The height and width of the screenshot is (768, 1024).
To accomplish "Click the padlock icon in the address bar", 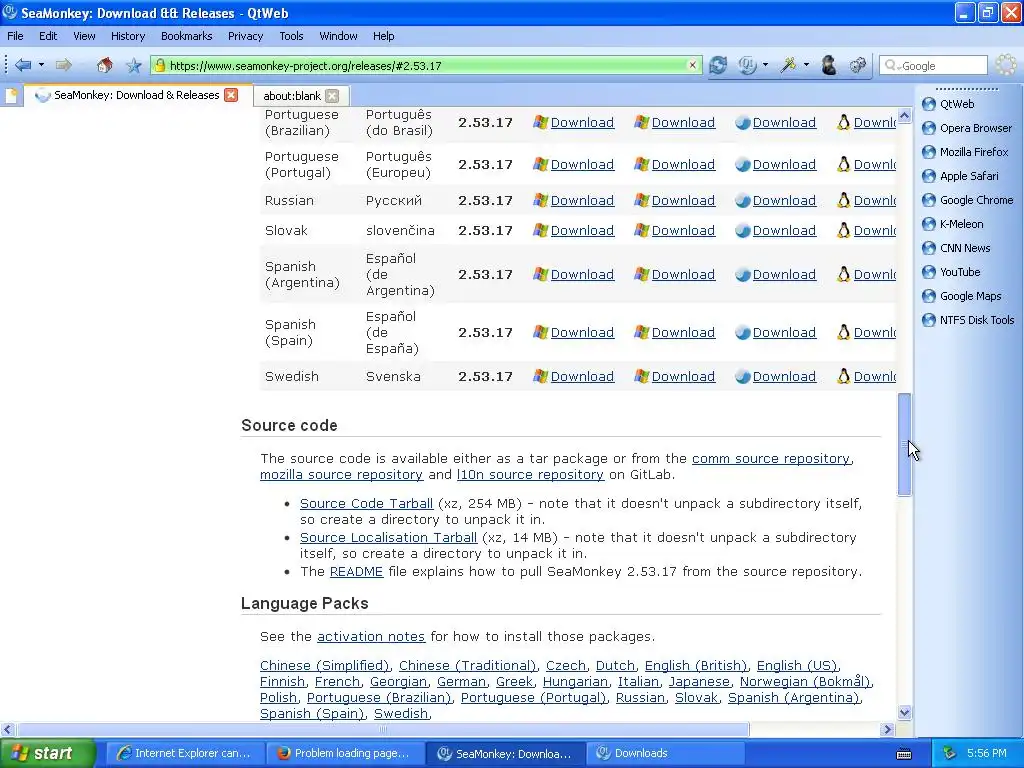I will tap(159, 65).
